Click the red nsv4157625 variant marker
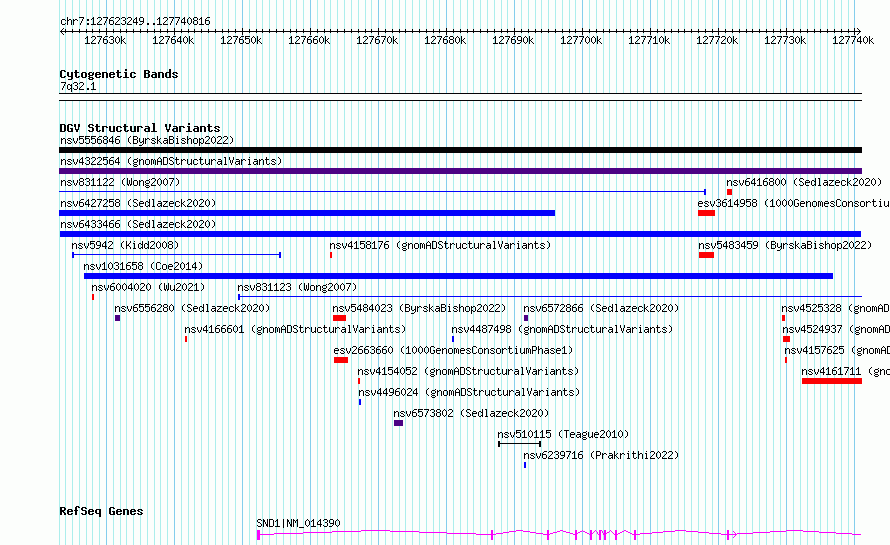 [786, 360]
